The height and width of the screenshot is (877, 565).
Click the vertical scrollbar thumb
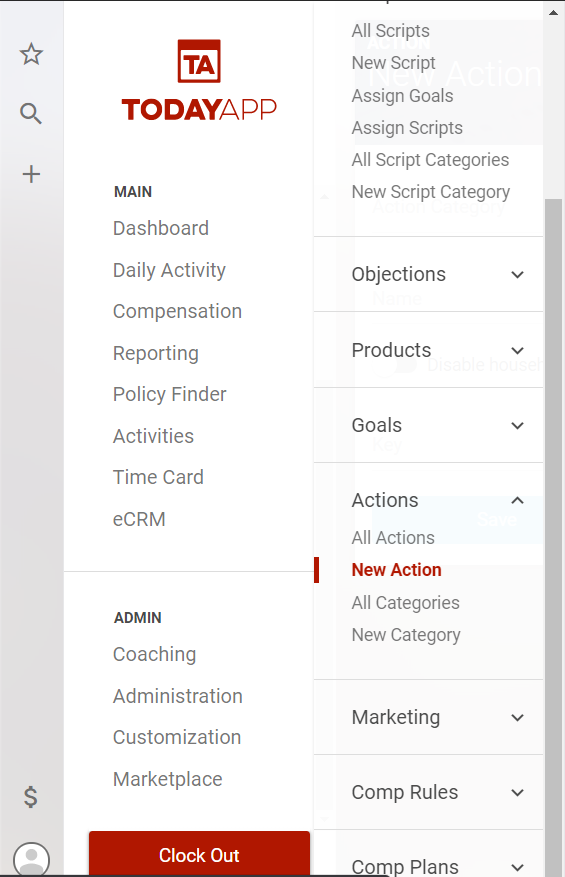point(553,537)
